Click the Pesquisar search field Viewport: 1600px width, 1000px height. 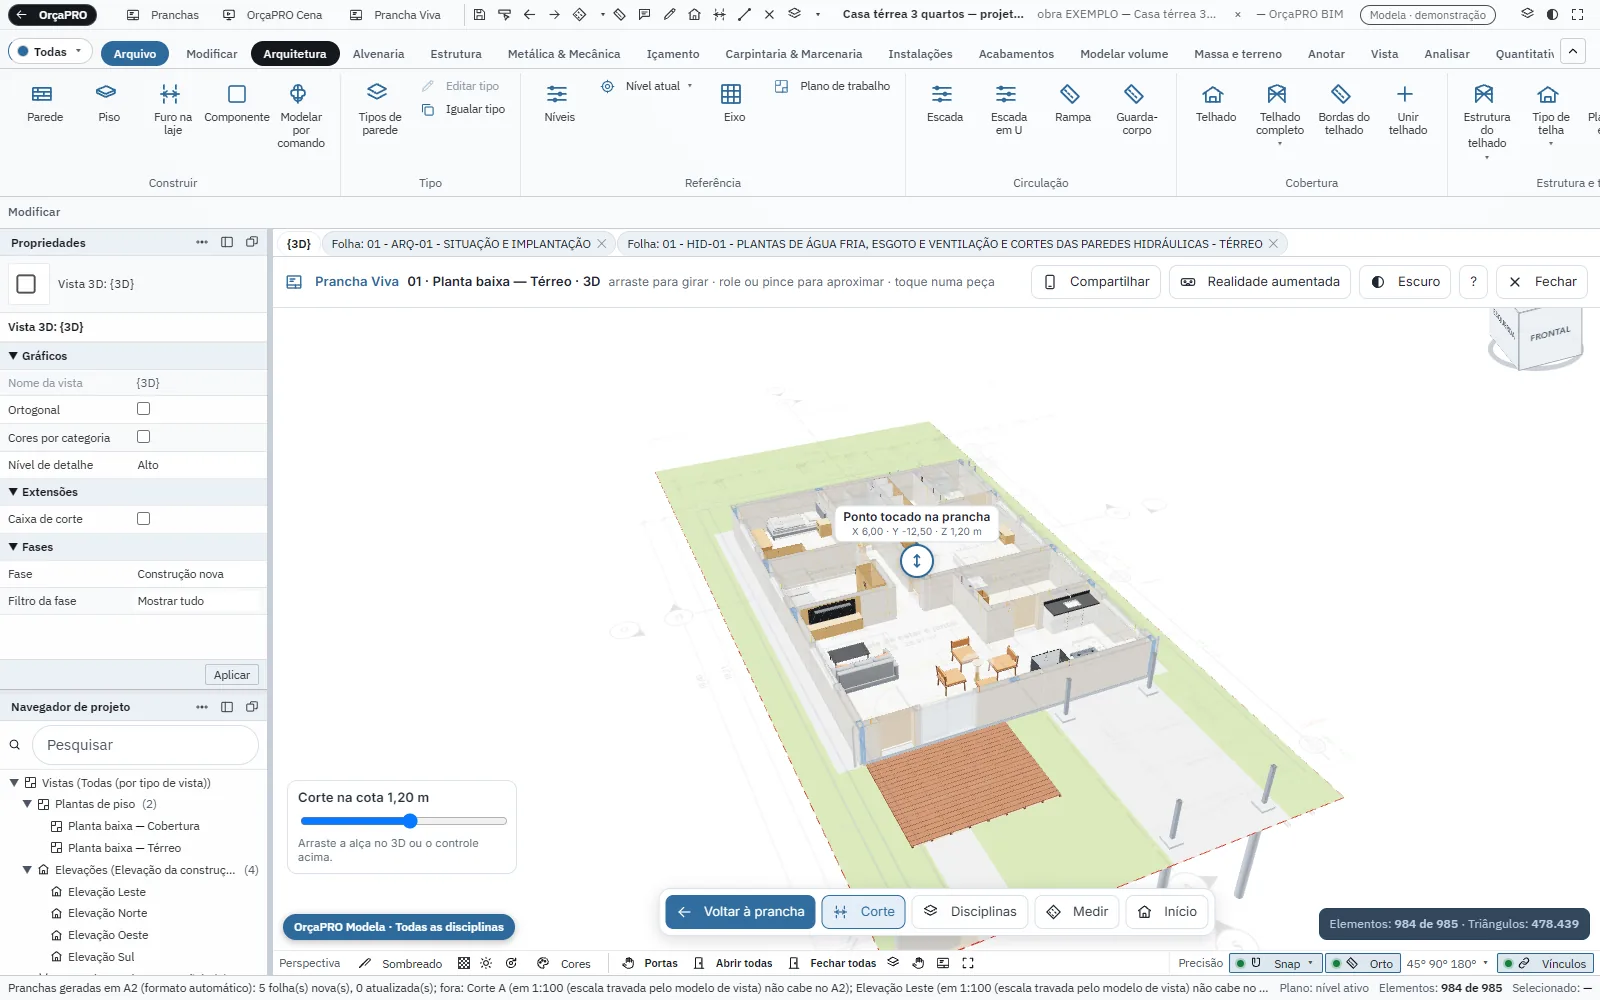[146, 745]
